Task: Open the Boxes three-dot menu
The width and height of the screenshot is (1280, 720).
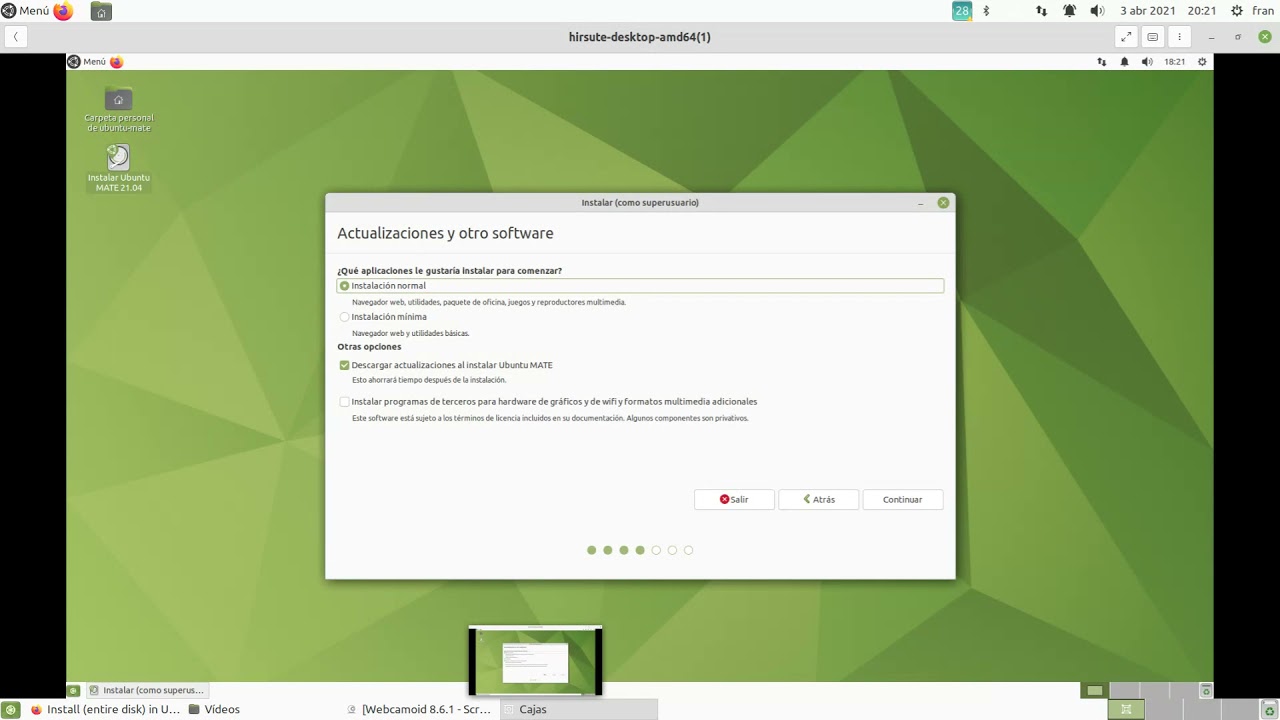Action: pyautogui.click(x=1179, y=37)
